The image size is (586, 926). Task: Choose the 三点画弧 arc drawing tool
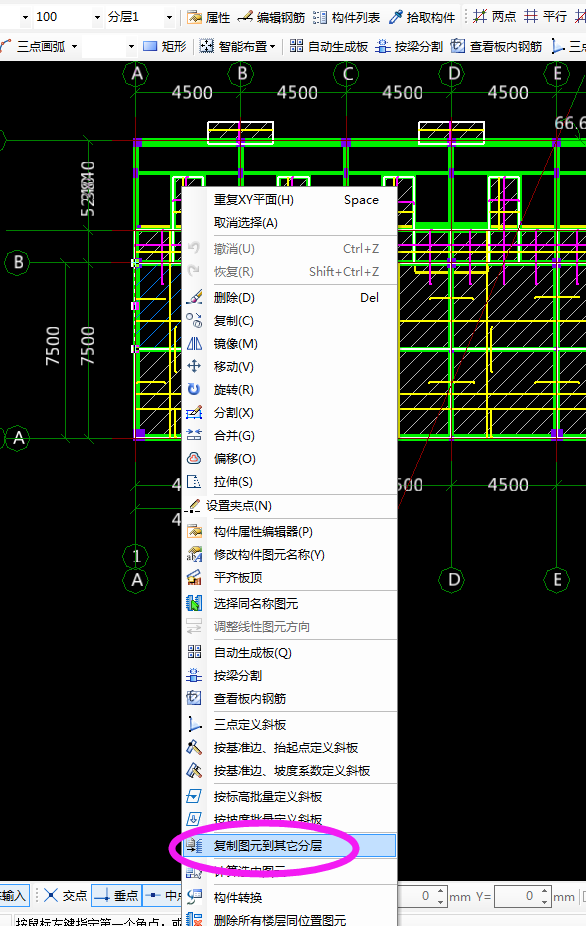pyautogui.click(x=34, y=46)
